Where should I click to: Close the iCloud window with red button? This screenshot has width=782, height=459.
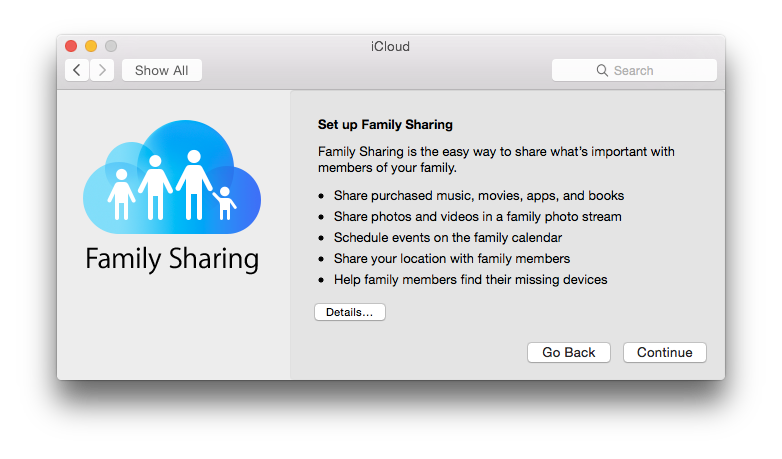tap(71, 46)
